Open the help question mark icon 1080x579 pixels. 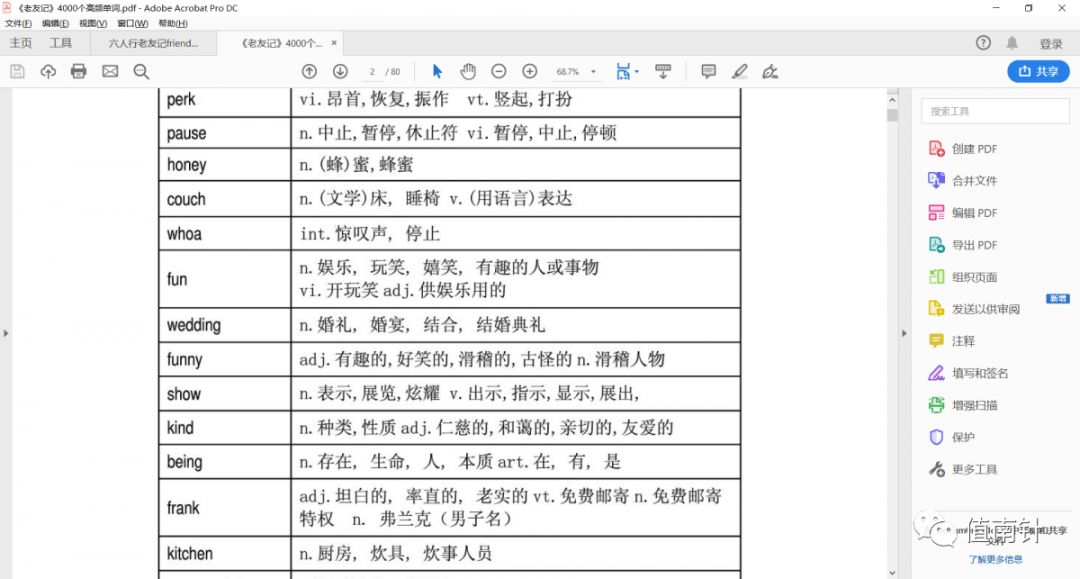(x=983, y=43)
